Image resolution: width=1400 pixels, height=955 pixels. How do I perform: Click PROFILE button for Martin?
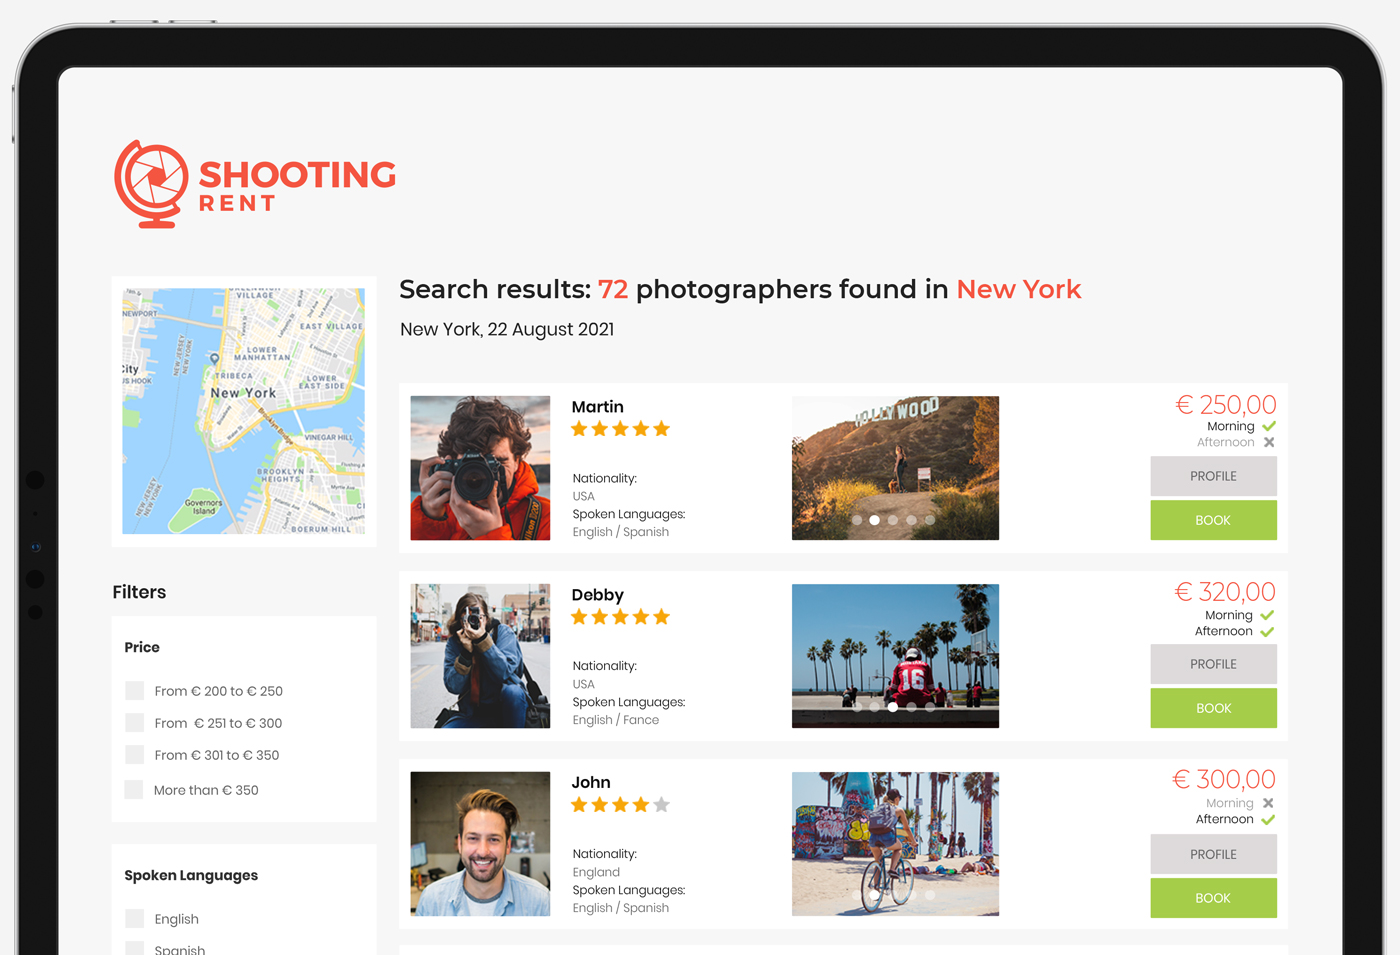click(x=1213, y=476)
